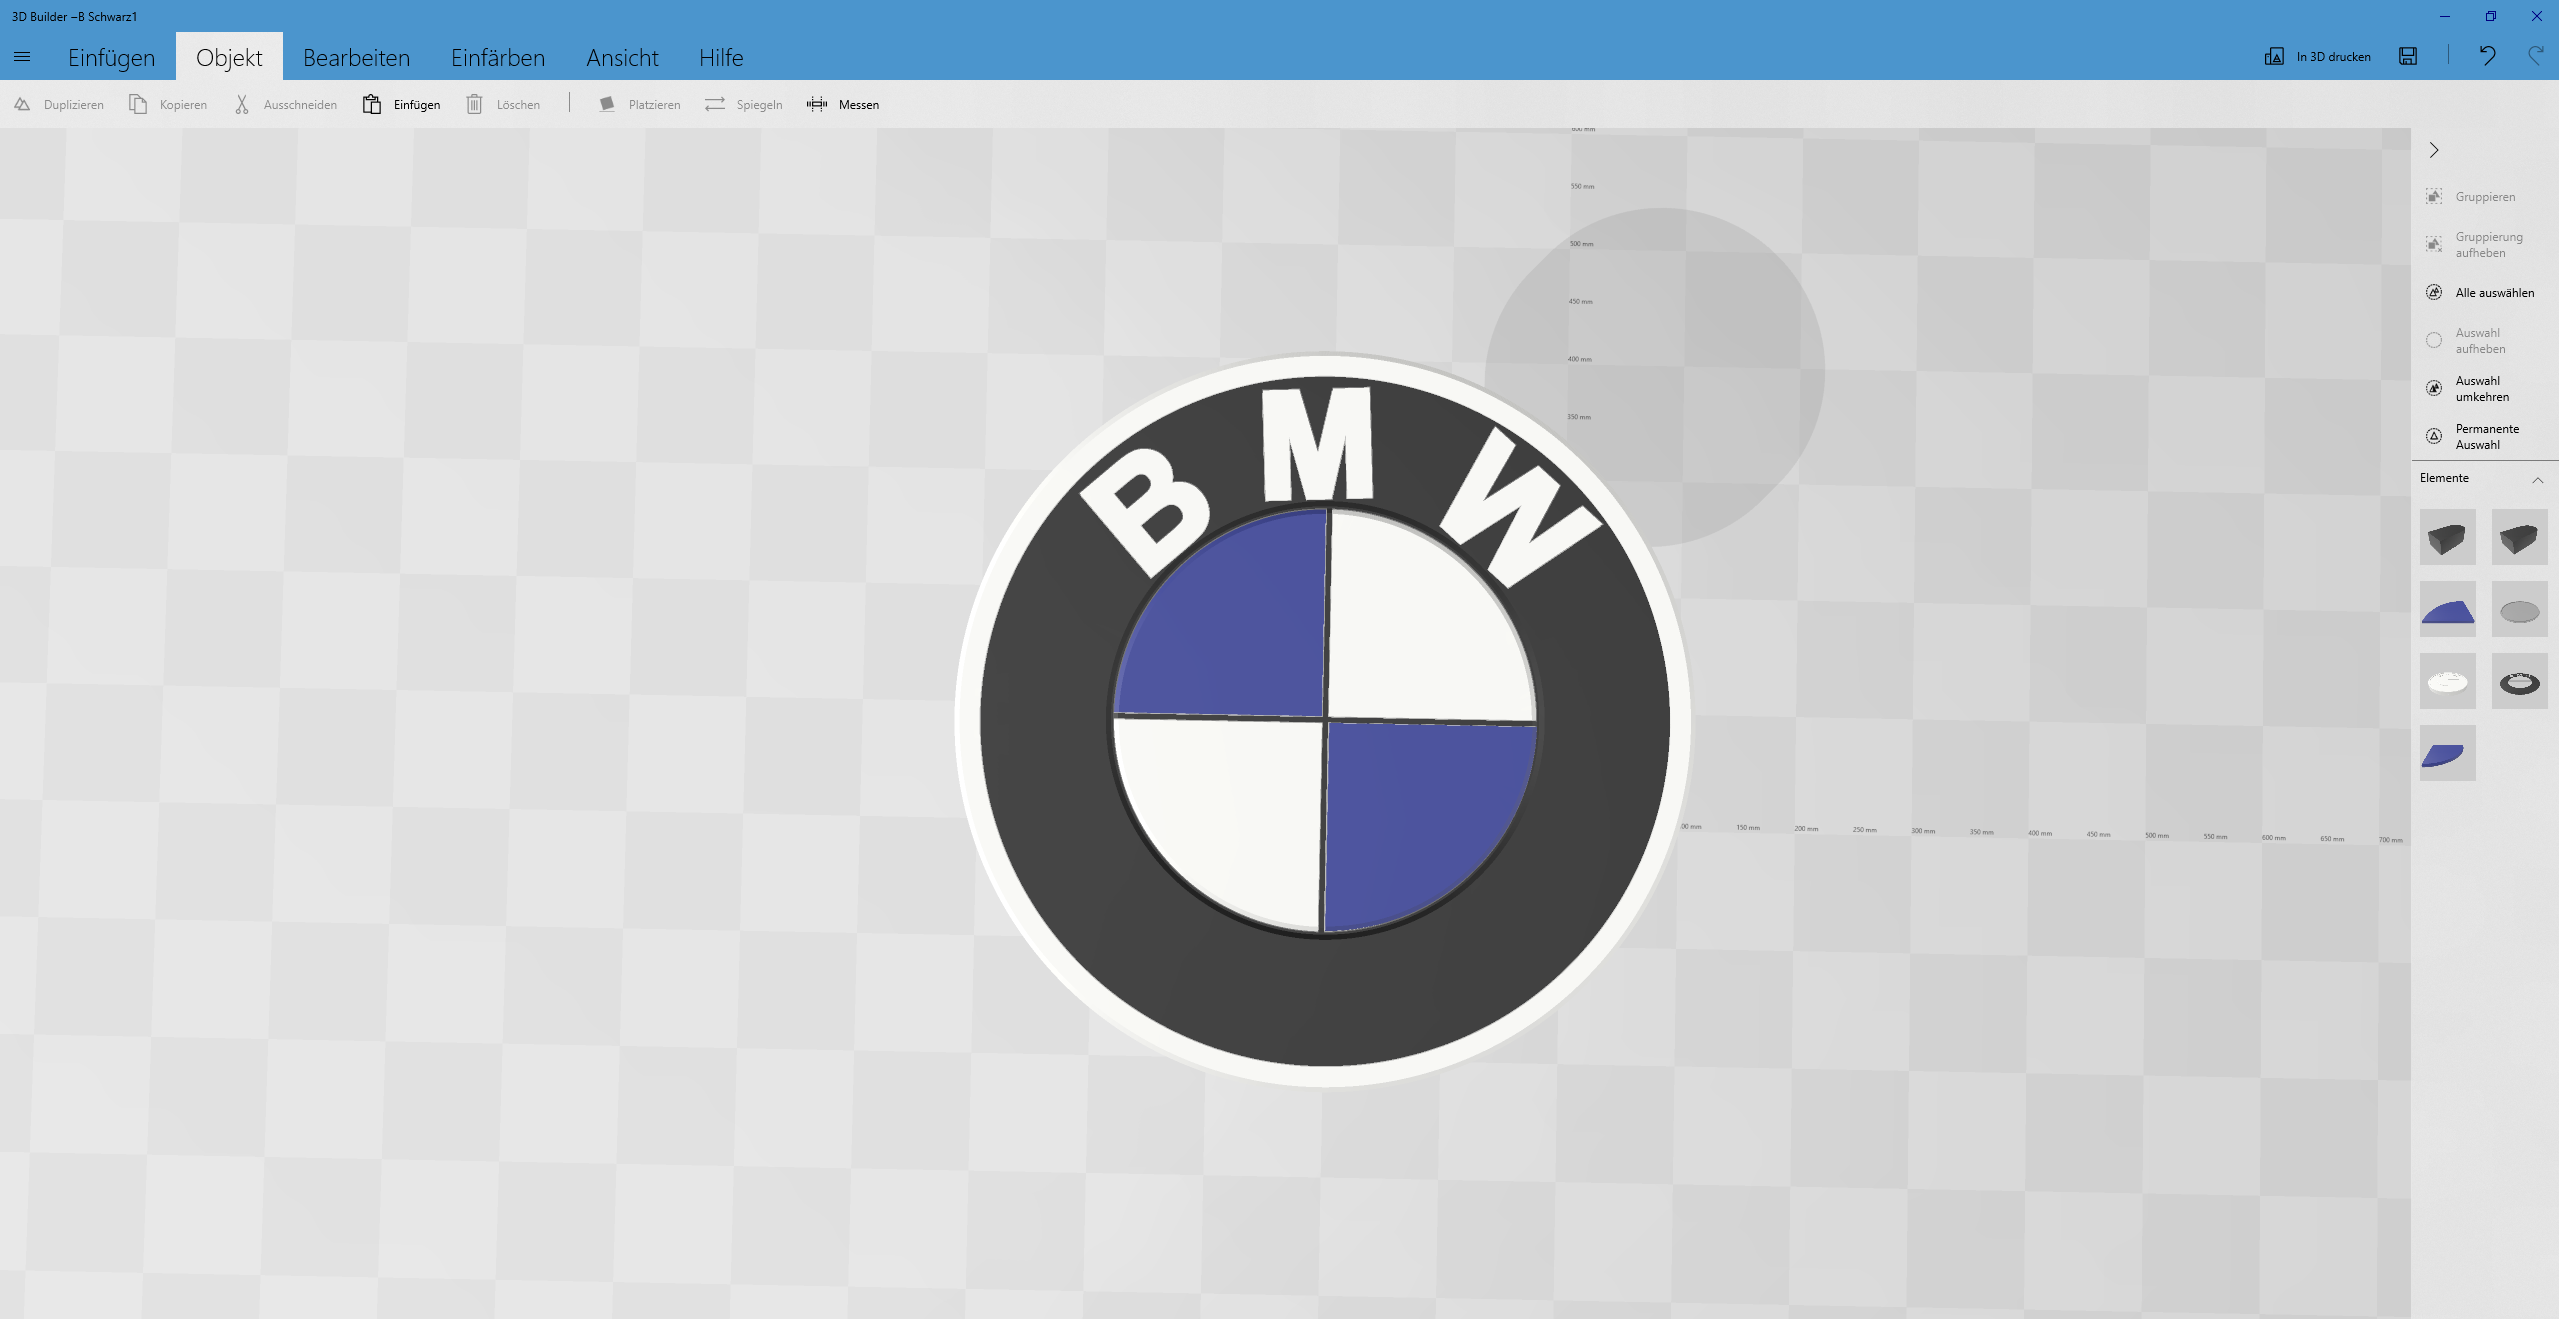Screen dimensions: 2559x1319
Task: Click Auswahl aufheben
Action: (2466, 341)
